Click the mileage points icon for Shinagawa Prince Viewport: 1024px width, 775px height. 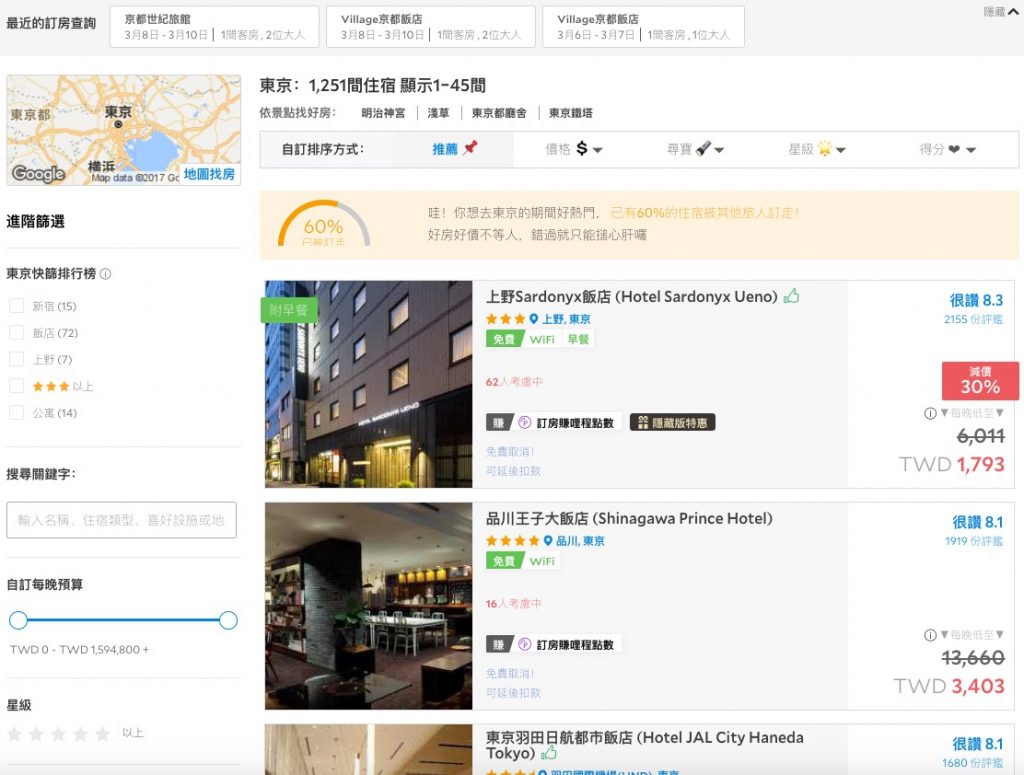click(x=524, y=644)
